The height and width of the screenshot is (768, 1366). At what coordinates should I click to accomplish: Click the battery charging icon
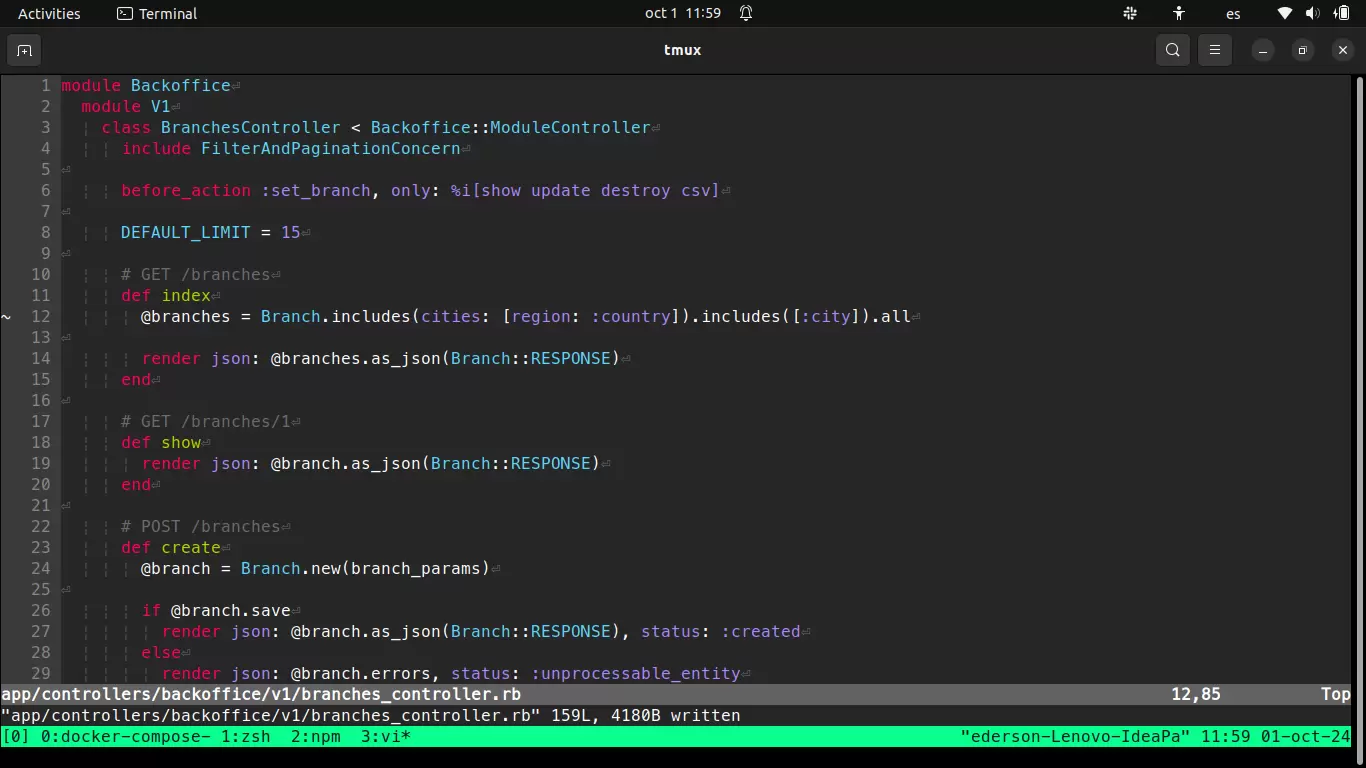coord(1340,14)
